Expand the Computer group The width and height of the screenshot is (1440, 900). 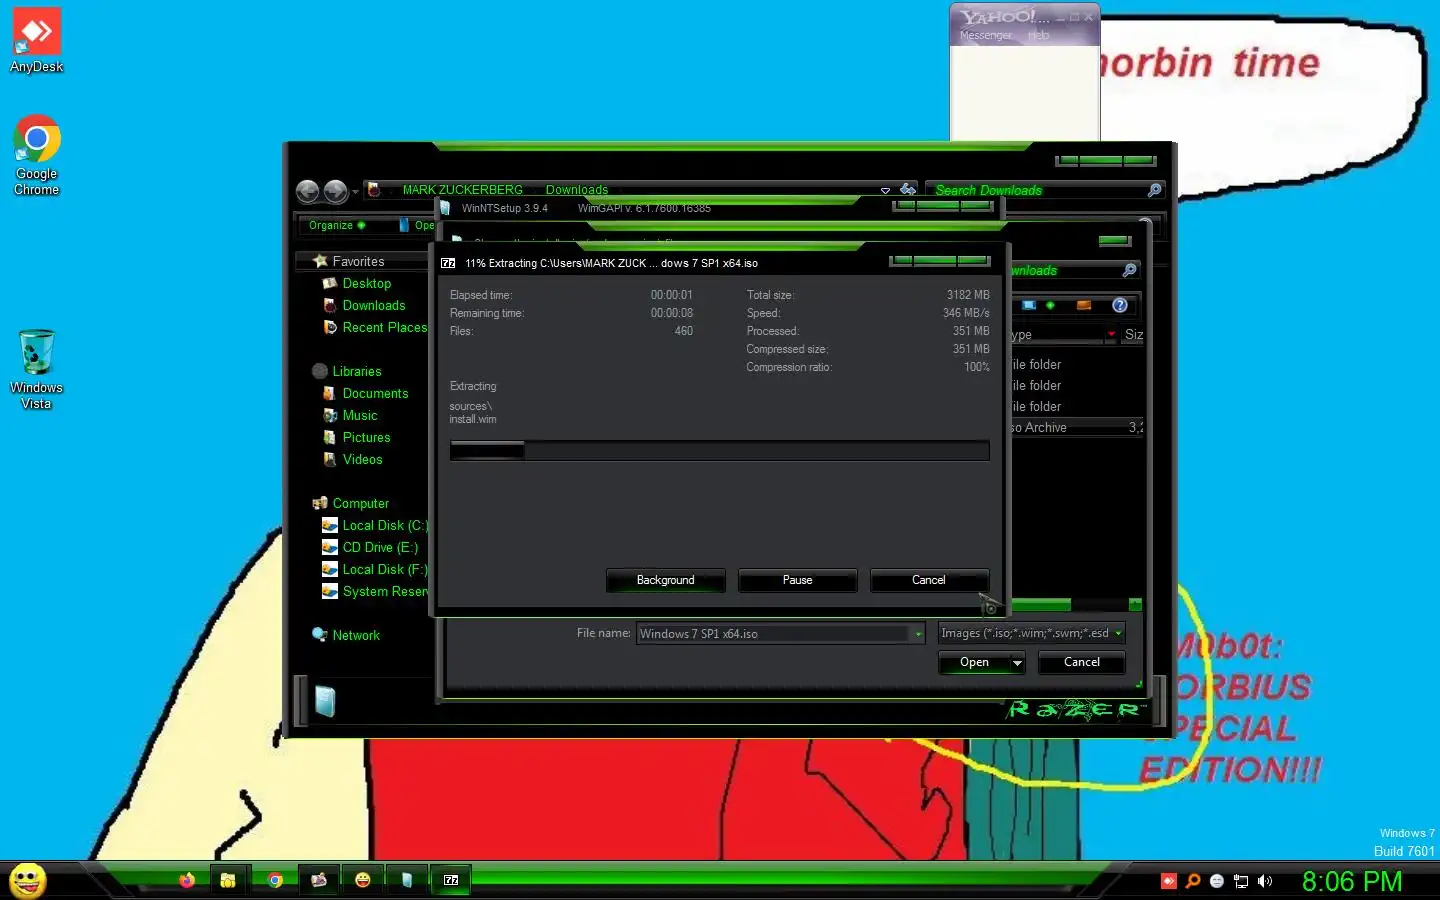(360, 504)
